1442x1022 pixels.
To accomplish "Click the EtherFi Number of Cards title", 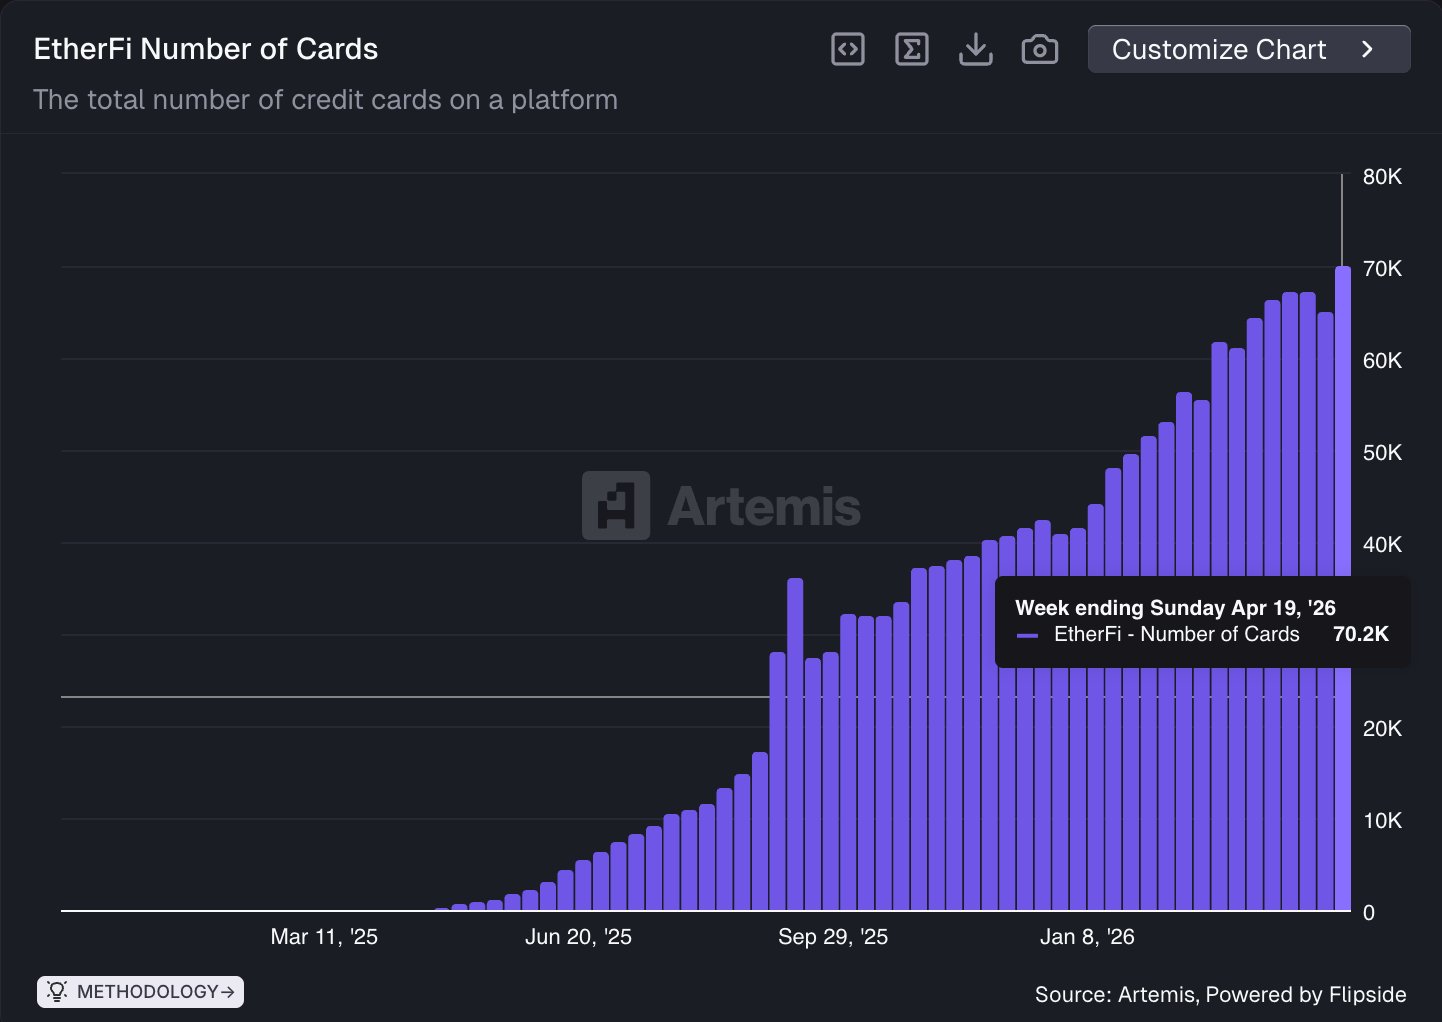I will click(x=206, y=49).
